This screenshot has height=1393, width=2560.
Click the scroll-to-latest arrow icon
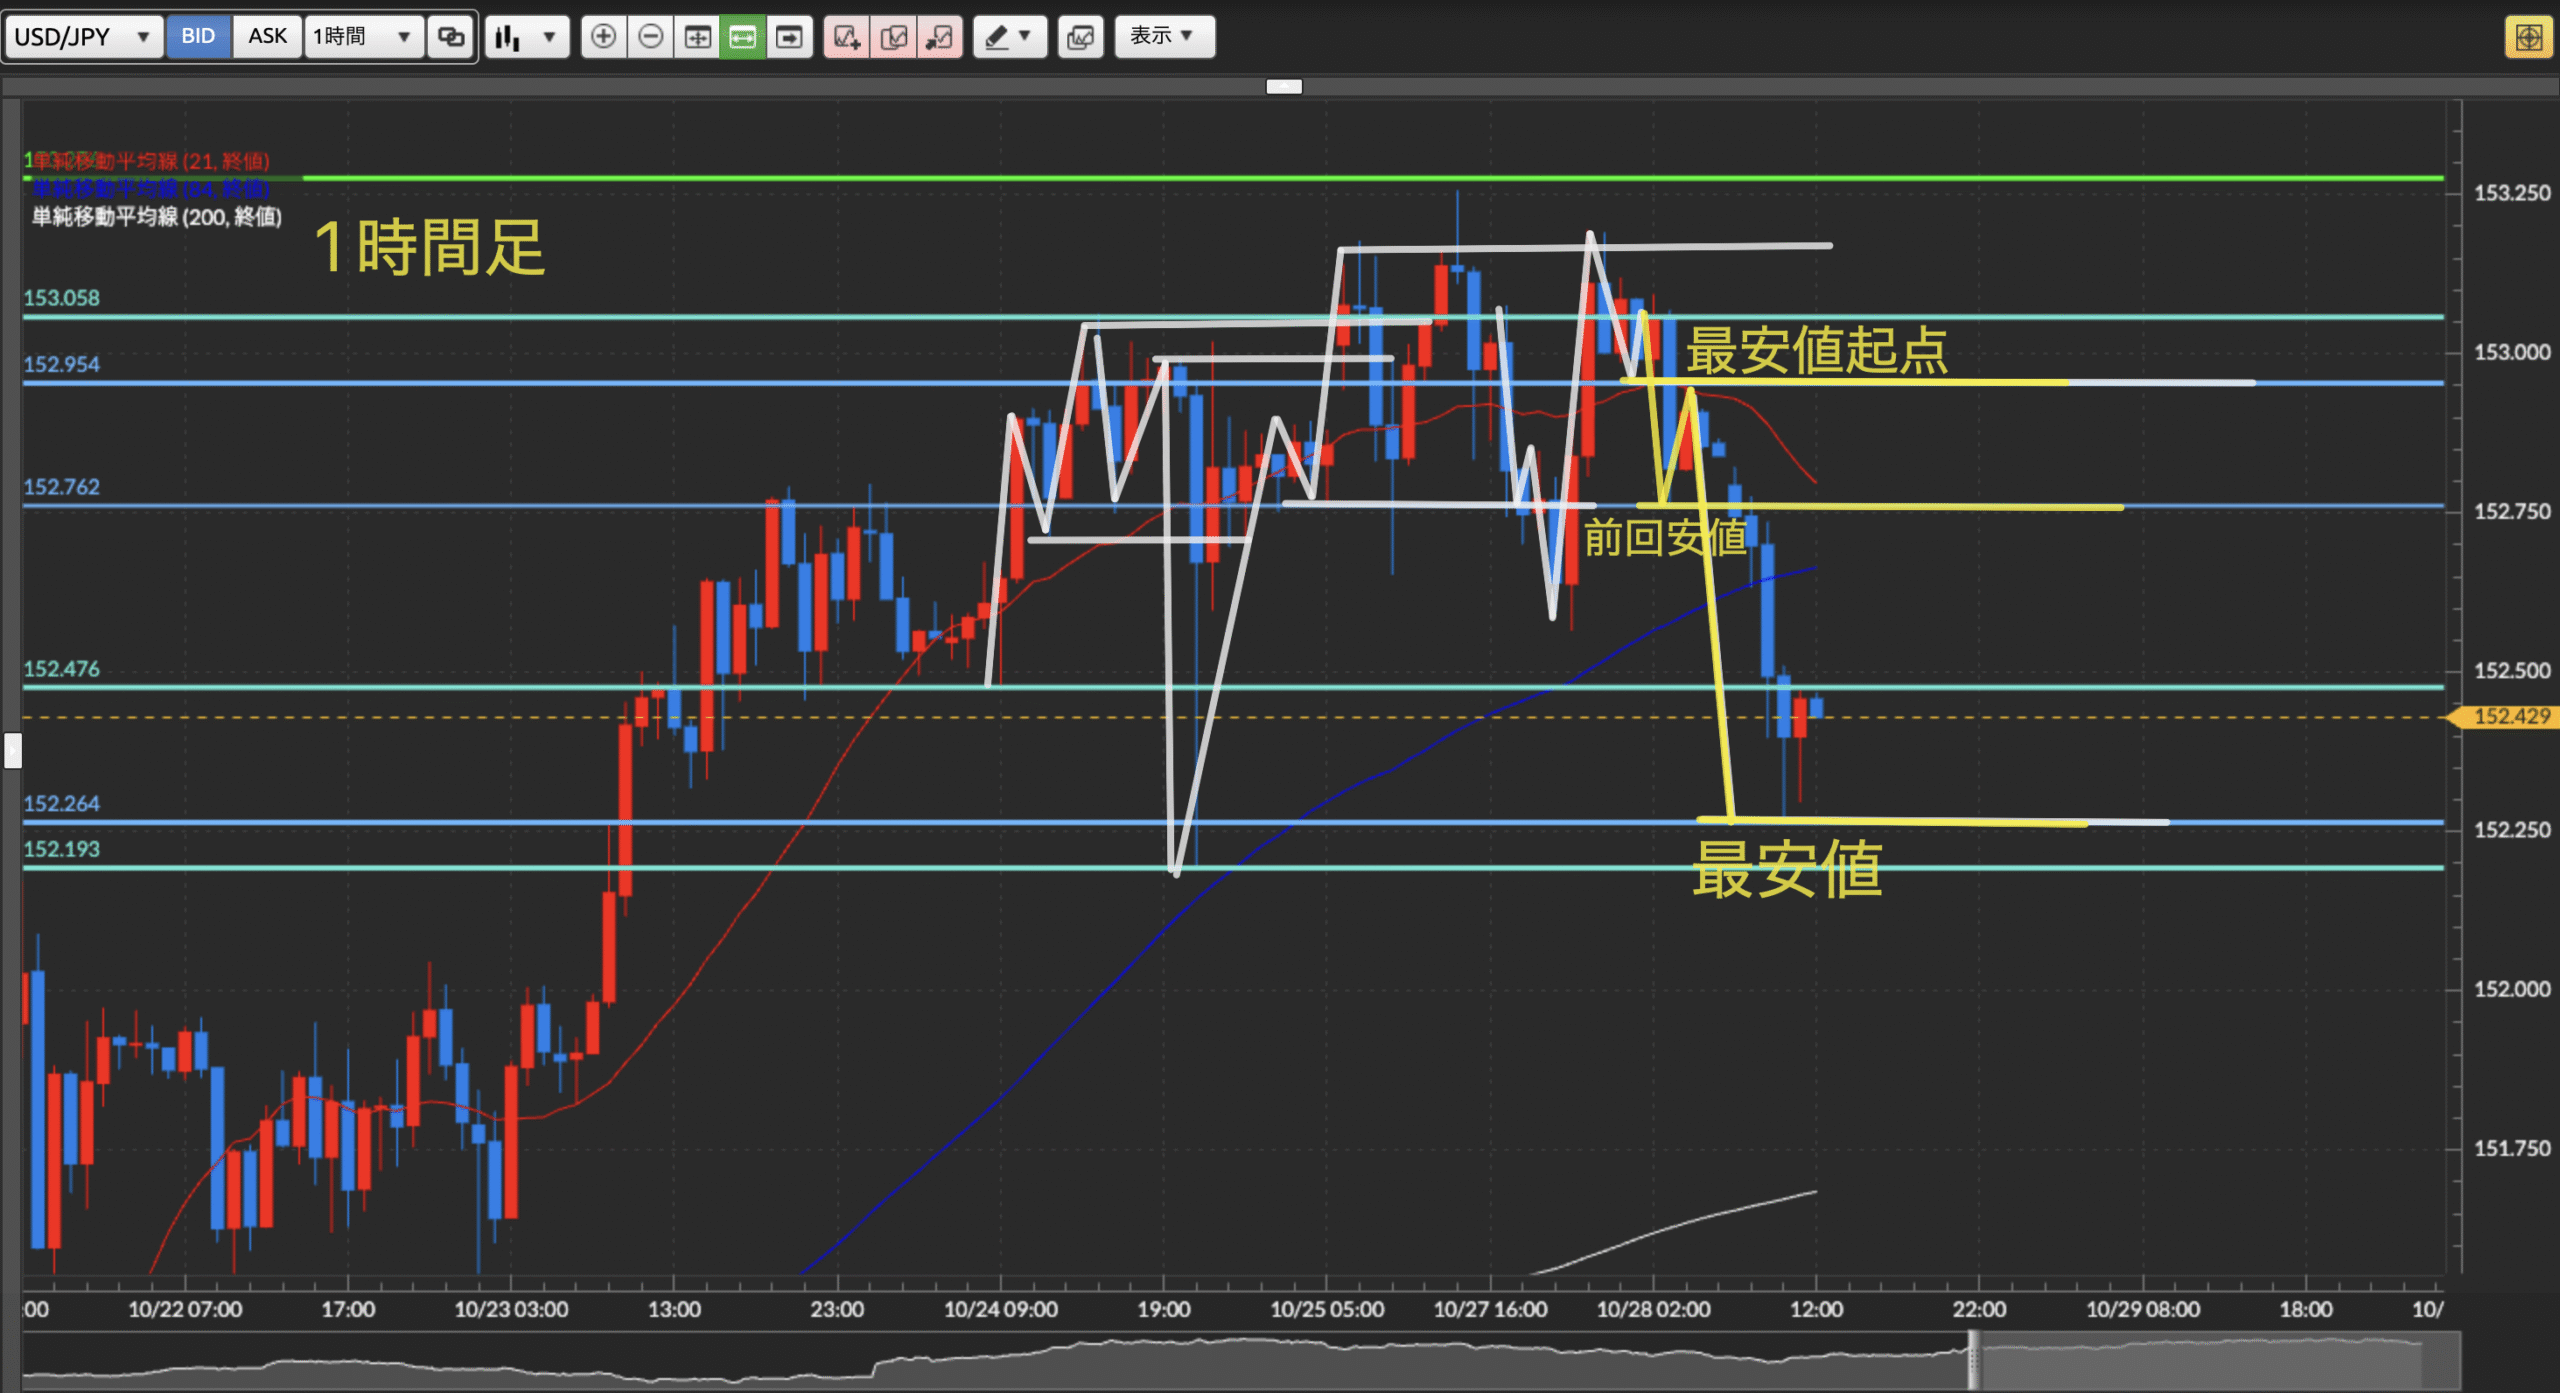coord(790,37)
